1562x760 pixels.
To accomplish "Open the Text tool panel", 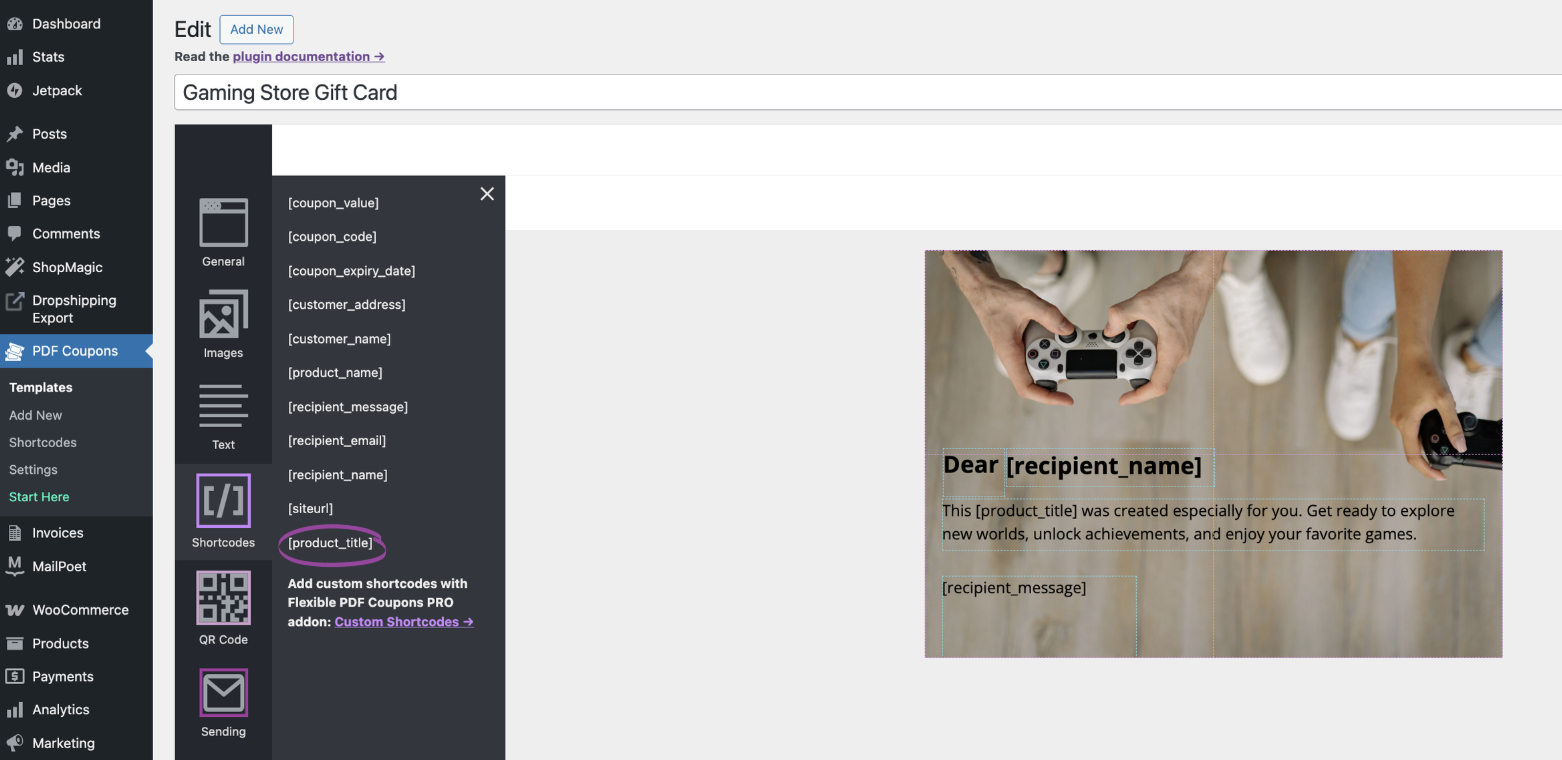I will click(x=223, y=407).
